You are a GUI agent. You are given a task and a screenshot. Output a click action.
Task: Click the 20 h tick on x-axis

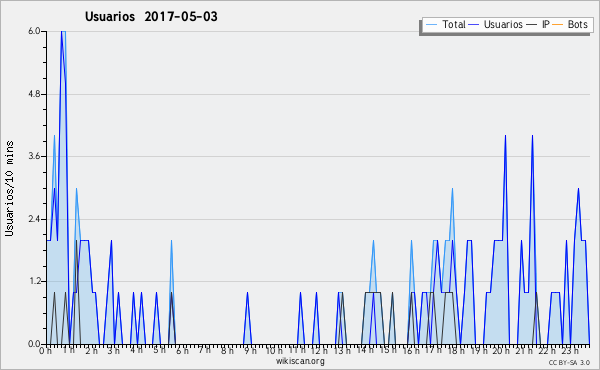coord(499,350)
